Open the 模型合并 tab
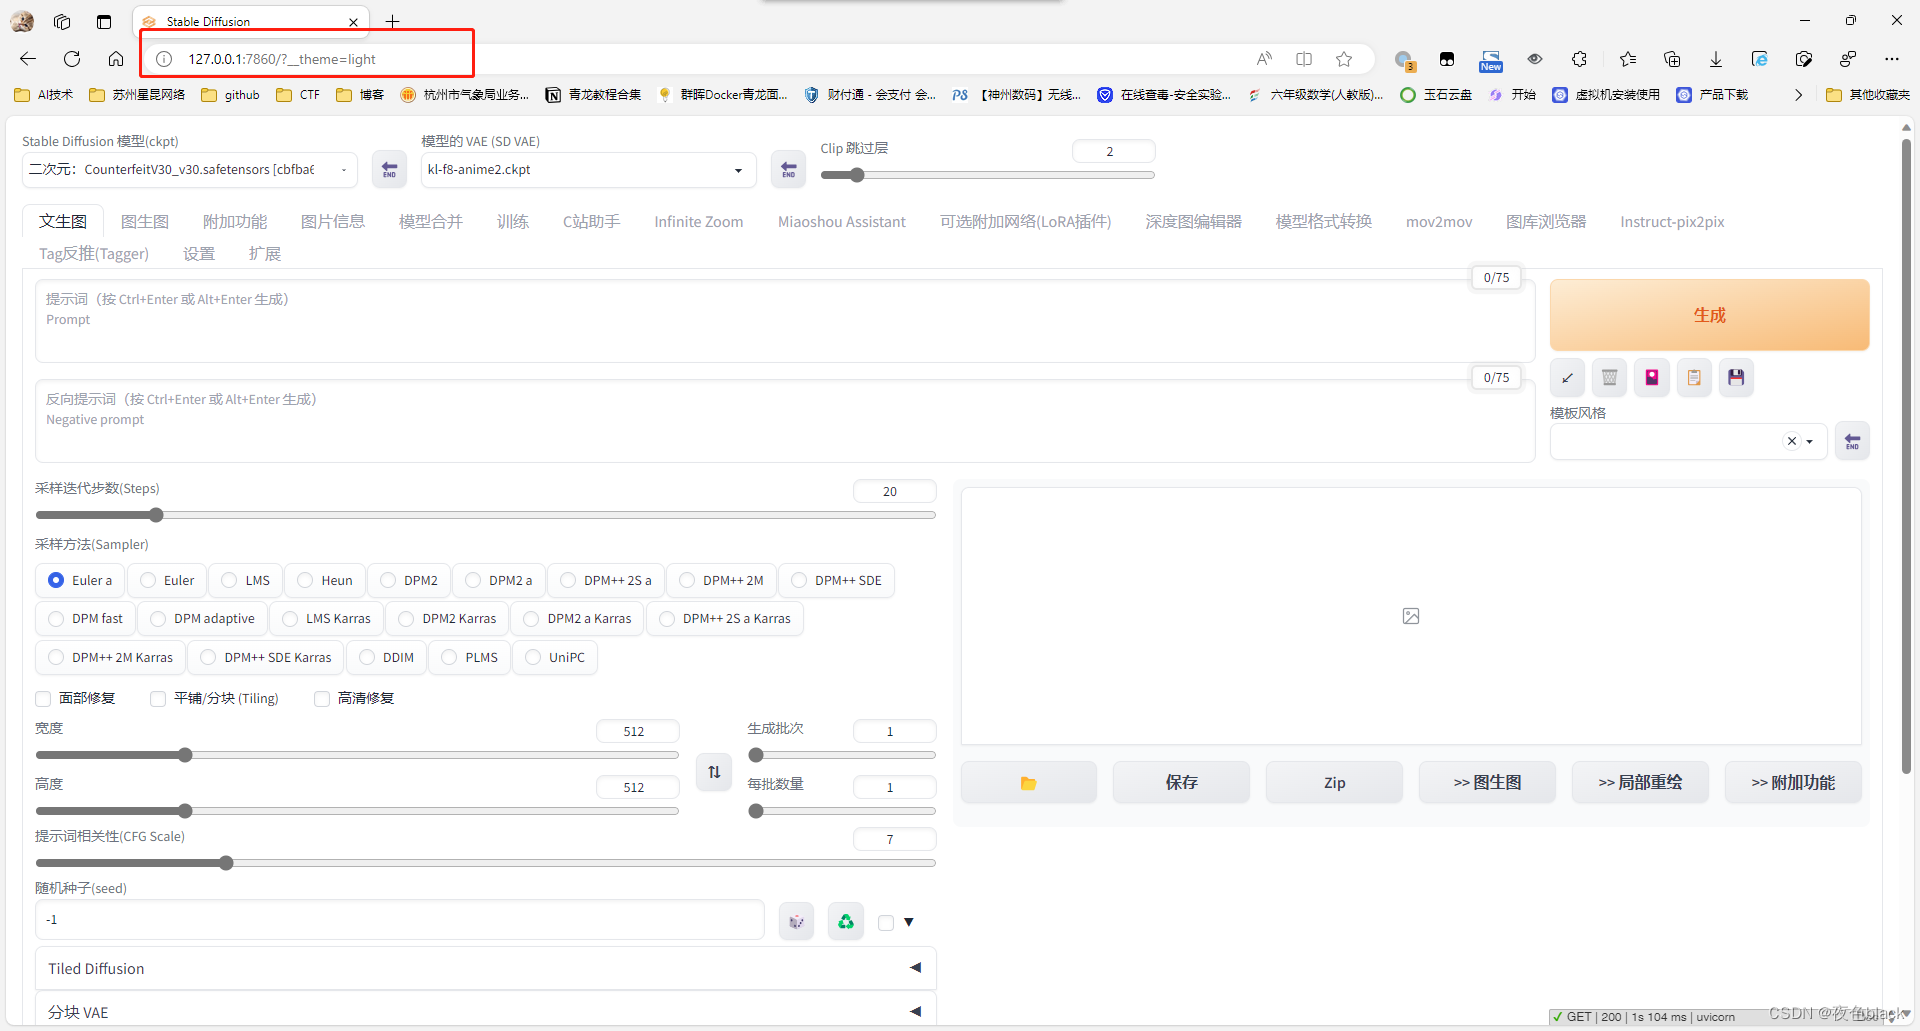Image resolution: width=1920 pixels, height=1031 pixels. (431, 222)
